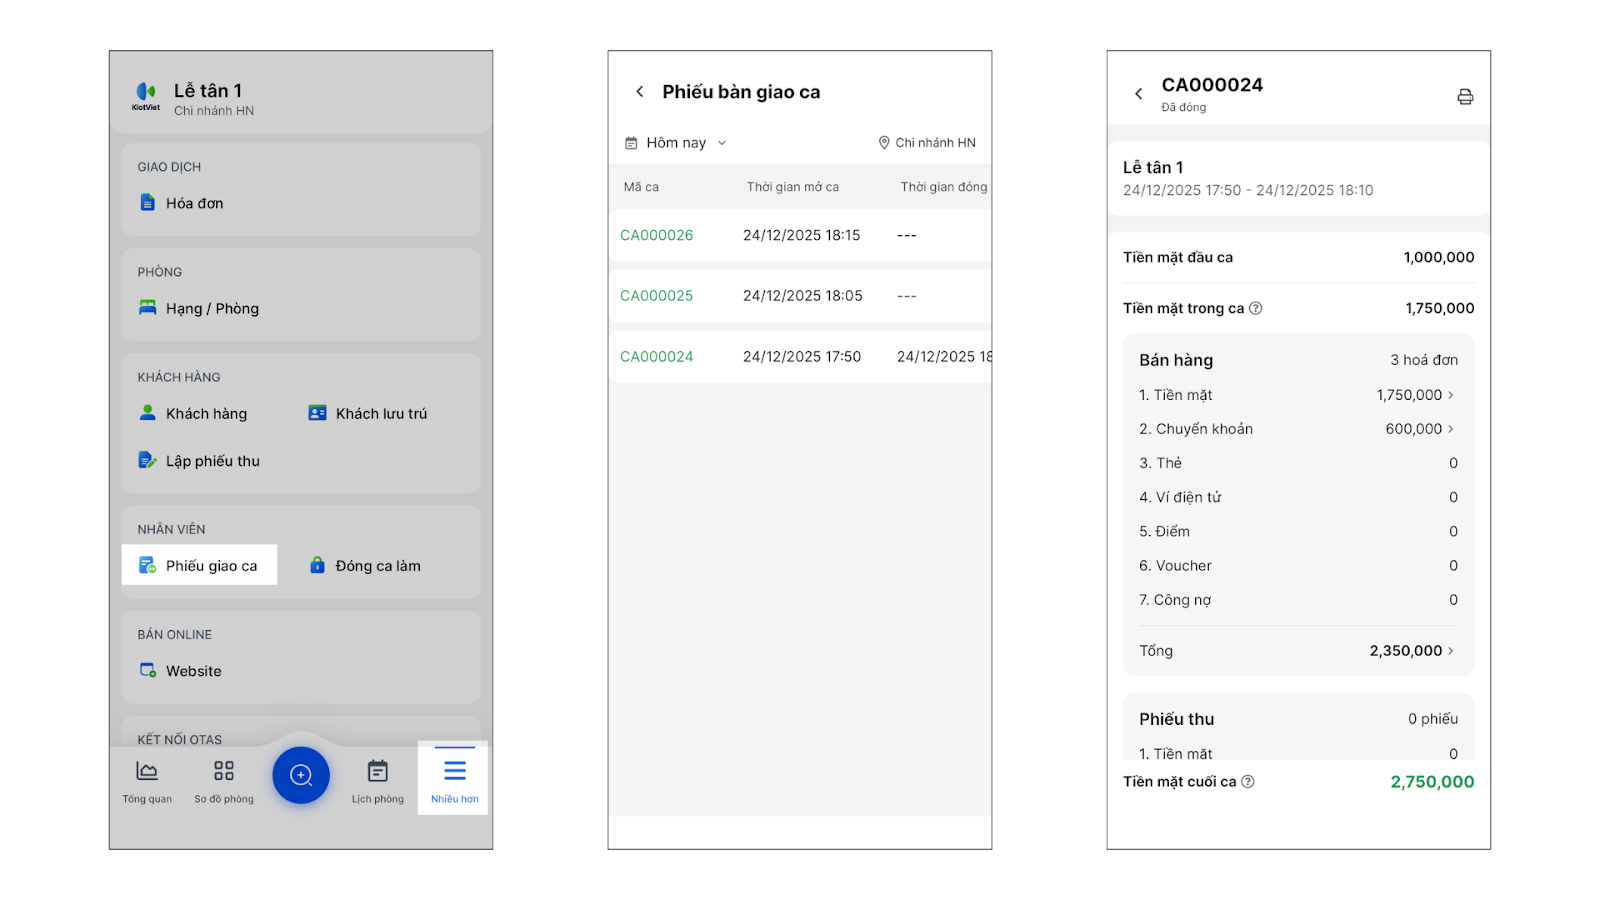The image size is (1600, 900).
Task: Open the Hôm nay date dropdown
Action: (676, 143)
